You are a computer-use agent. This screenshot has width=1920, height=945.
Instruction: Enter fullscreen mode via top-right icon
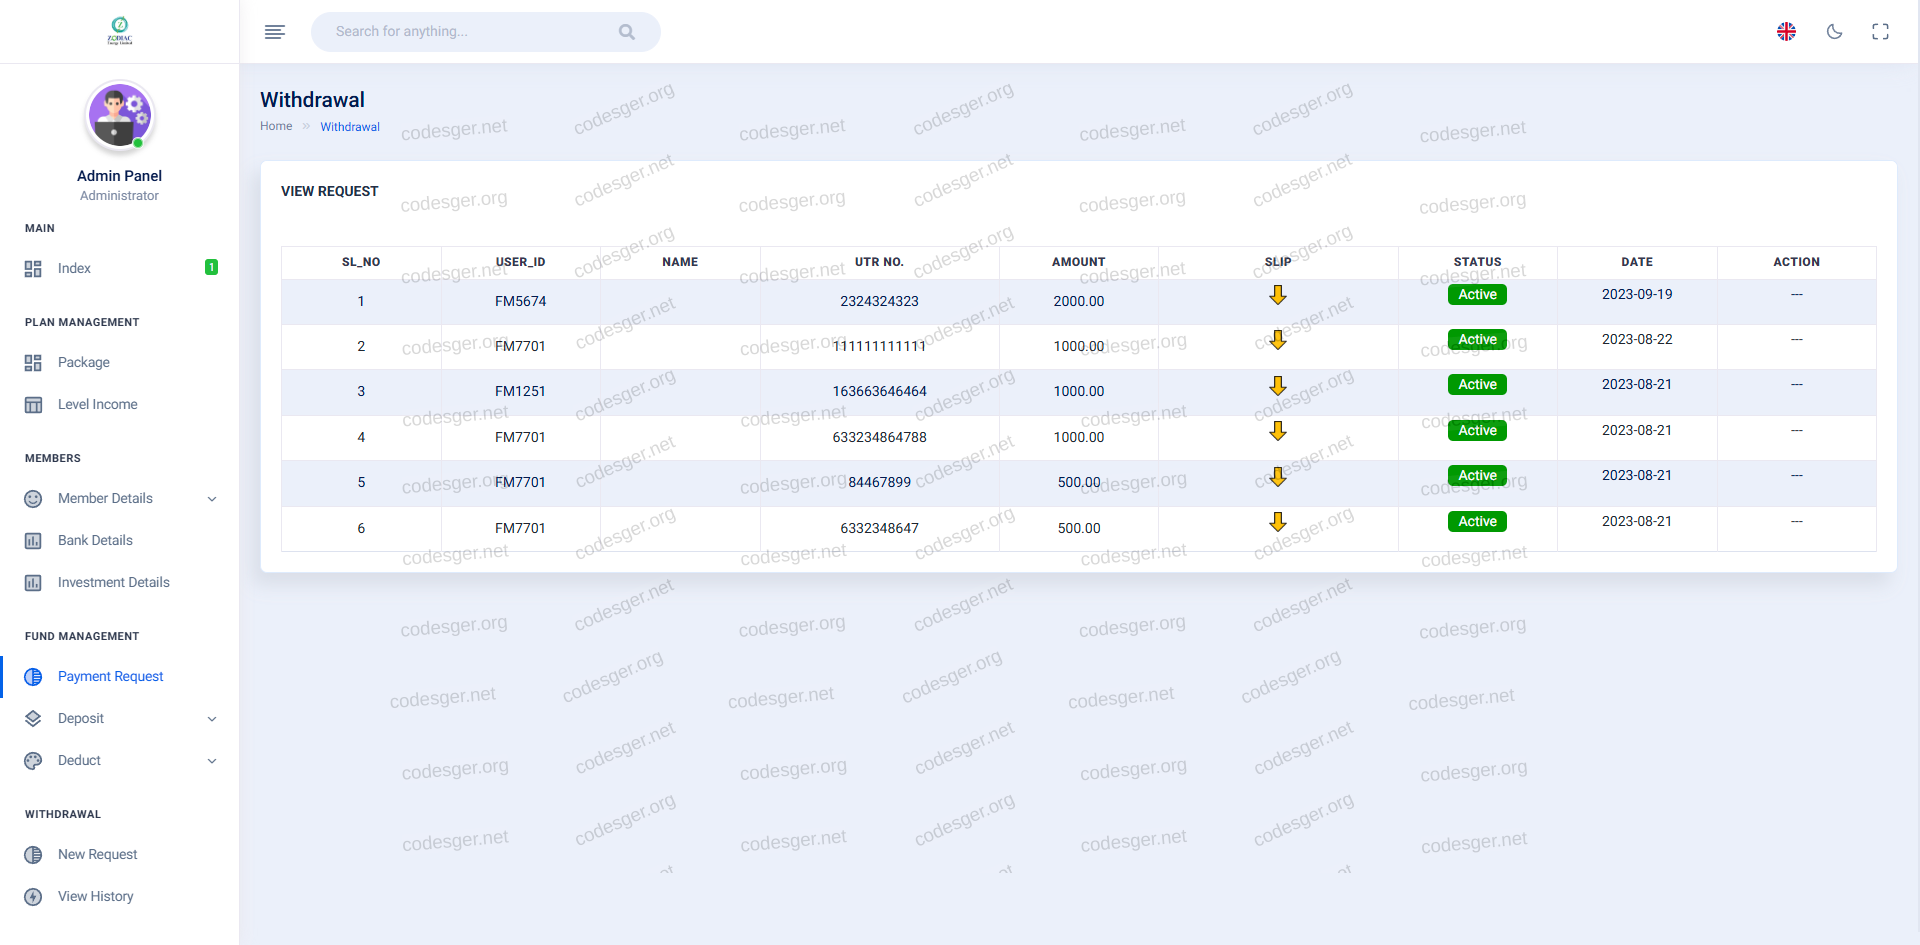1880,32
